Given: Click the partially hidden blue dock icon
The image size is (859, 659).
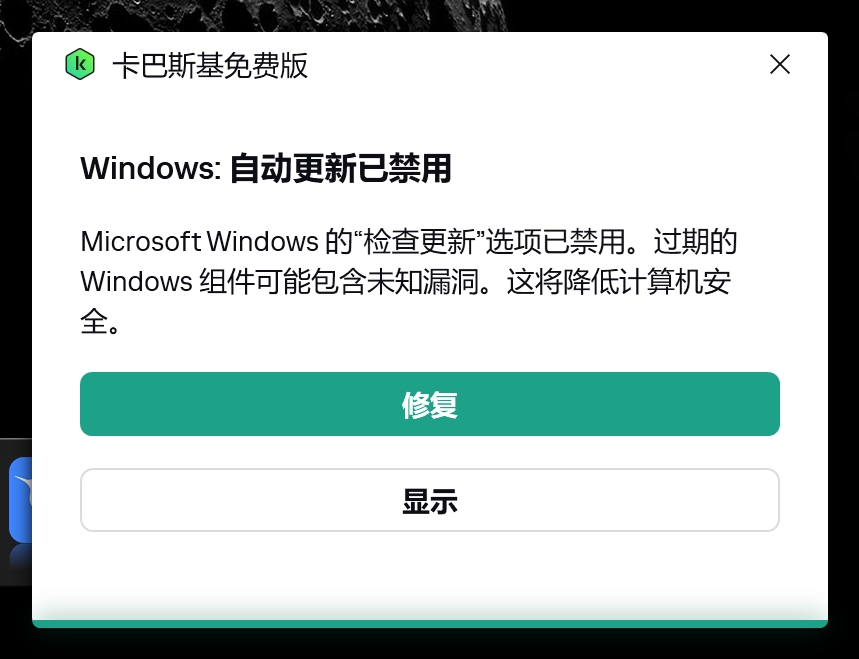Looking at the screenshot, I should click(20, 500).
